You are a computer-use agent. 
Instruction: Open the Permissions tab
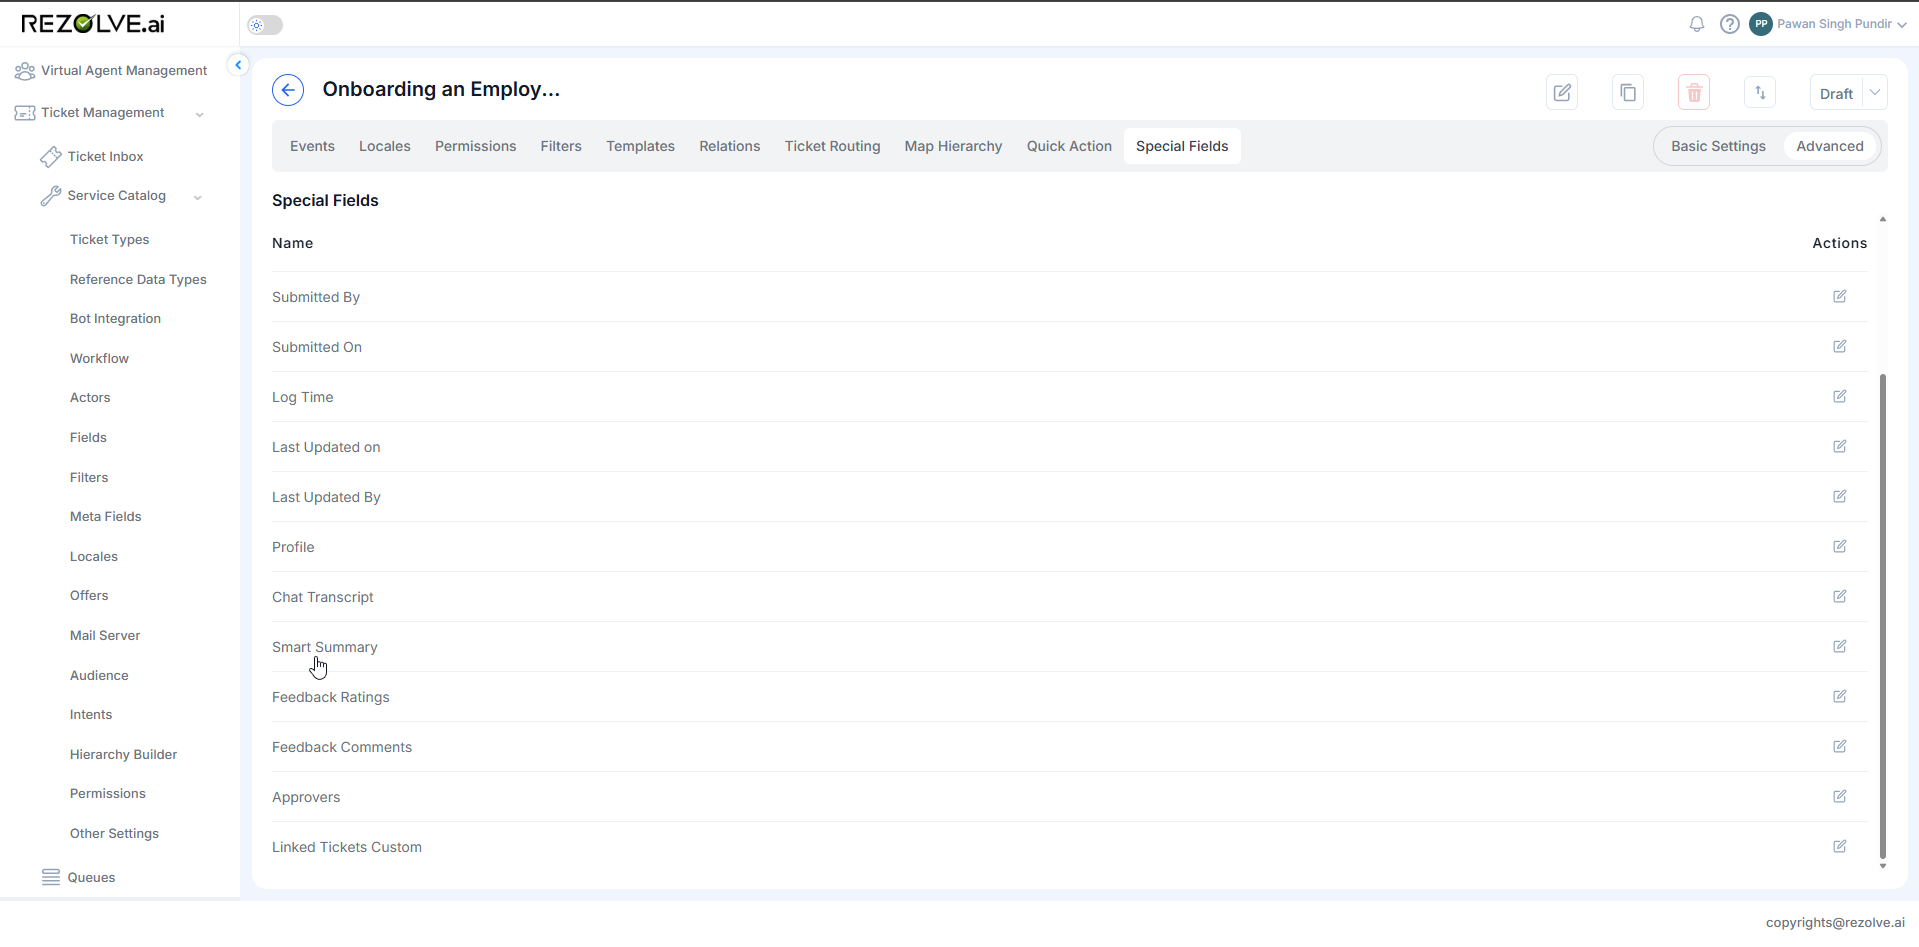[476, 146]
